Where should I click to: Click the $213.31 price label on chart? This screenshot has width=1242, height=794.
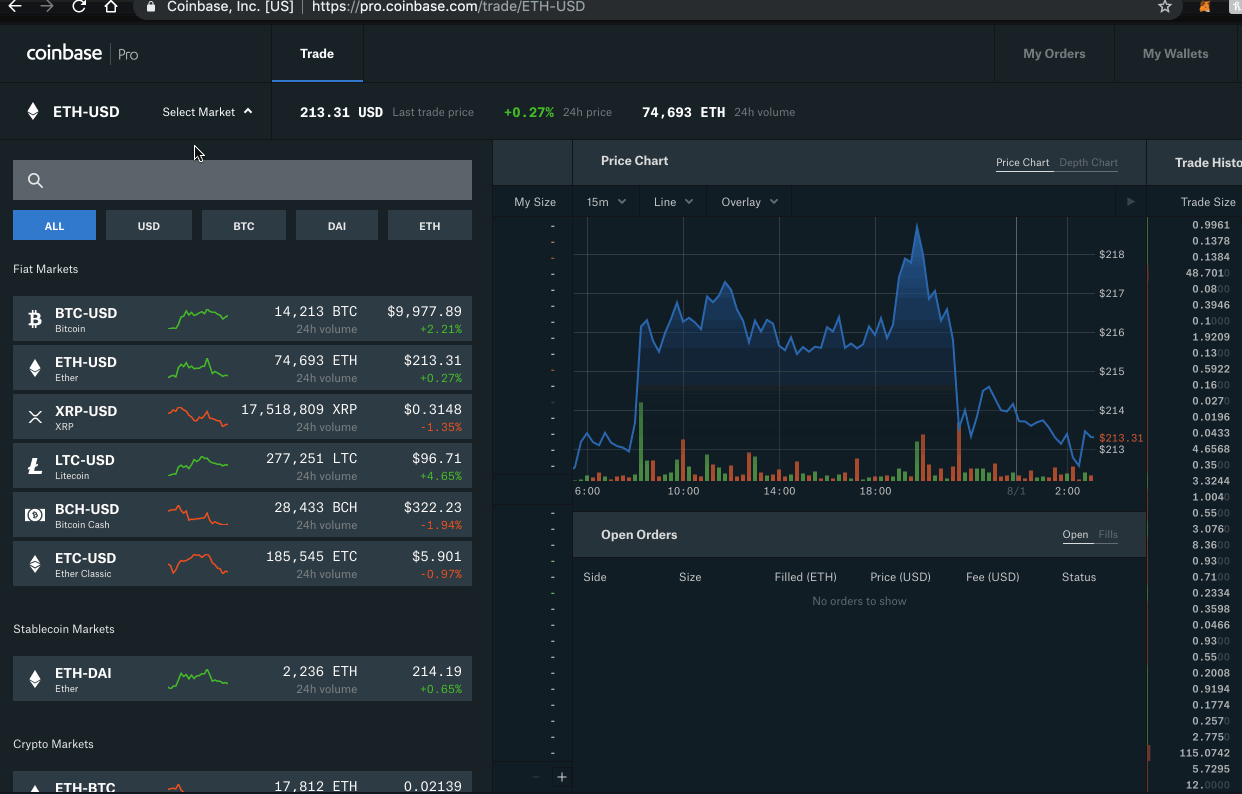[1121, 438]
